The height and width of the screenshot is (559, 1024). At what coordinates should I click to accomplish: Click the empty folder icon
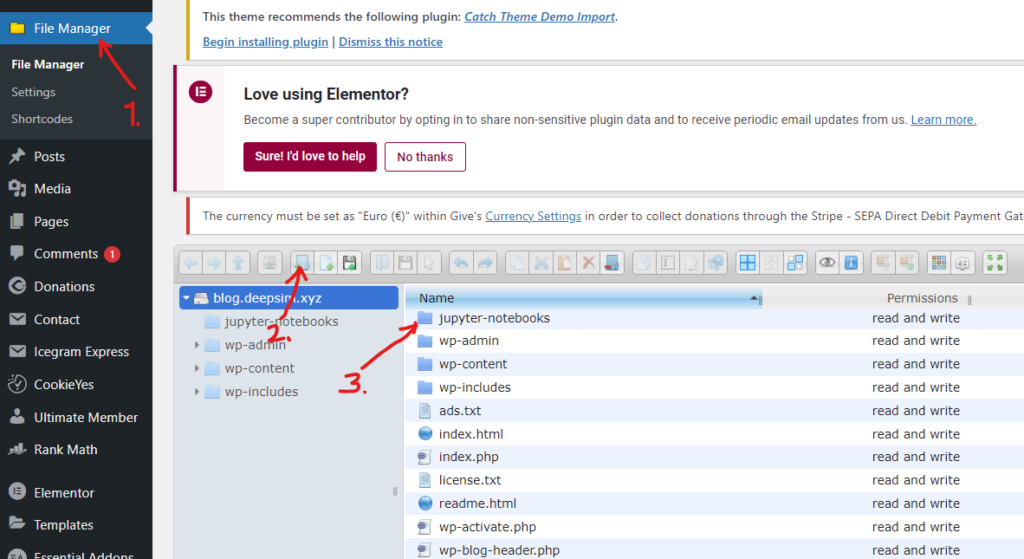tap(612, 263)
